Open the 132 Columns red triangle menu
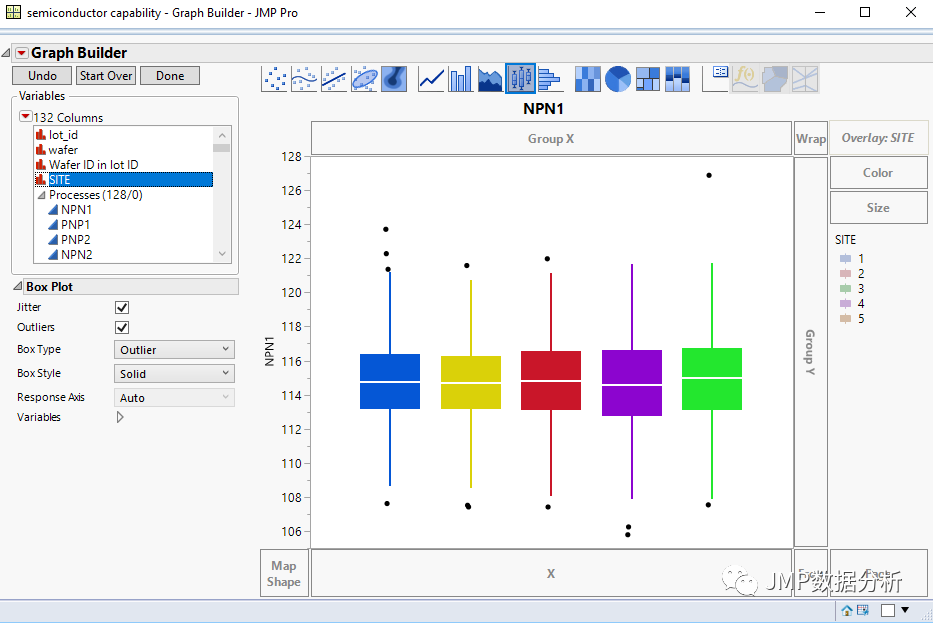 pyautogui.click(x=26, y=117)
